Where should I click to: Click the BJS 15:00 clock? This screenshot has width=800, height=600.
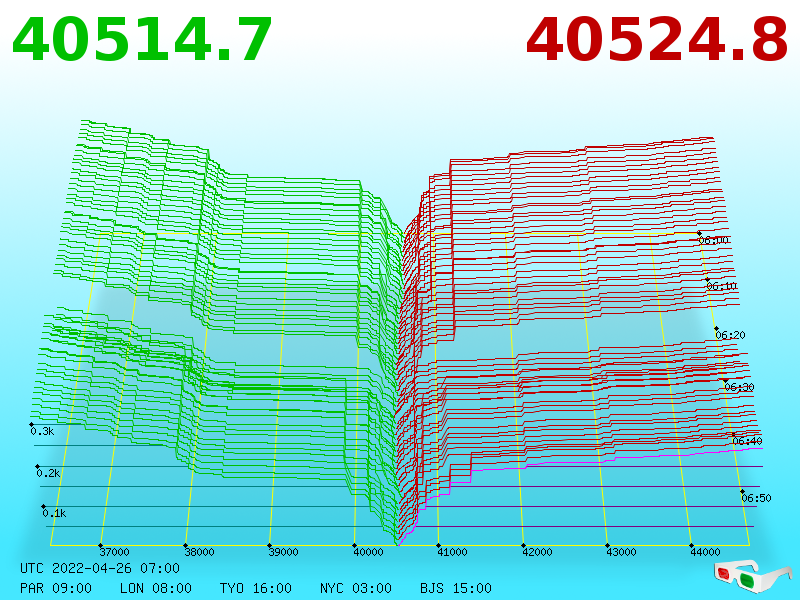(x=456, y=588)
